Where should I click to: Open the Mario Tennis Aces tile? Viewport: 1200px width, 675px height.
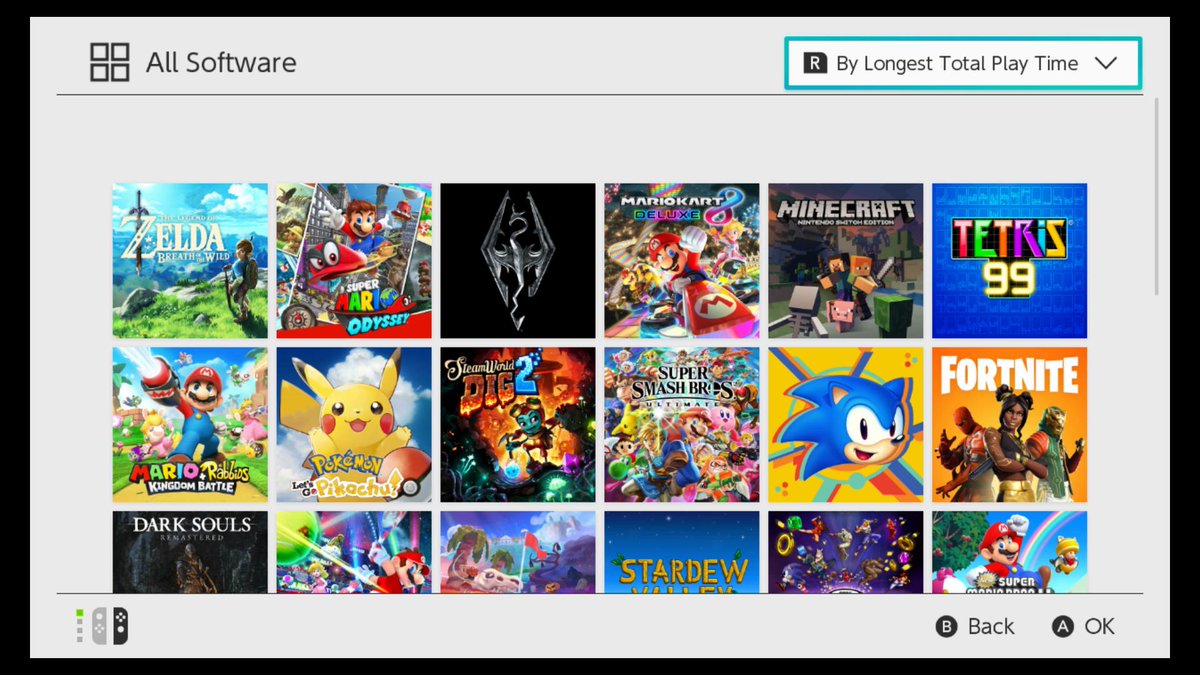point(354,552)
